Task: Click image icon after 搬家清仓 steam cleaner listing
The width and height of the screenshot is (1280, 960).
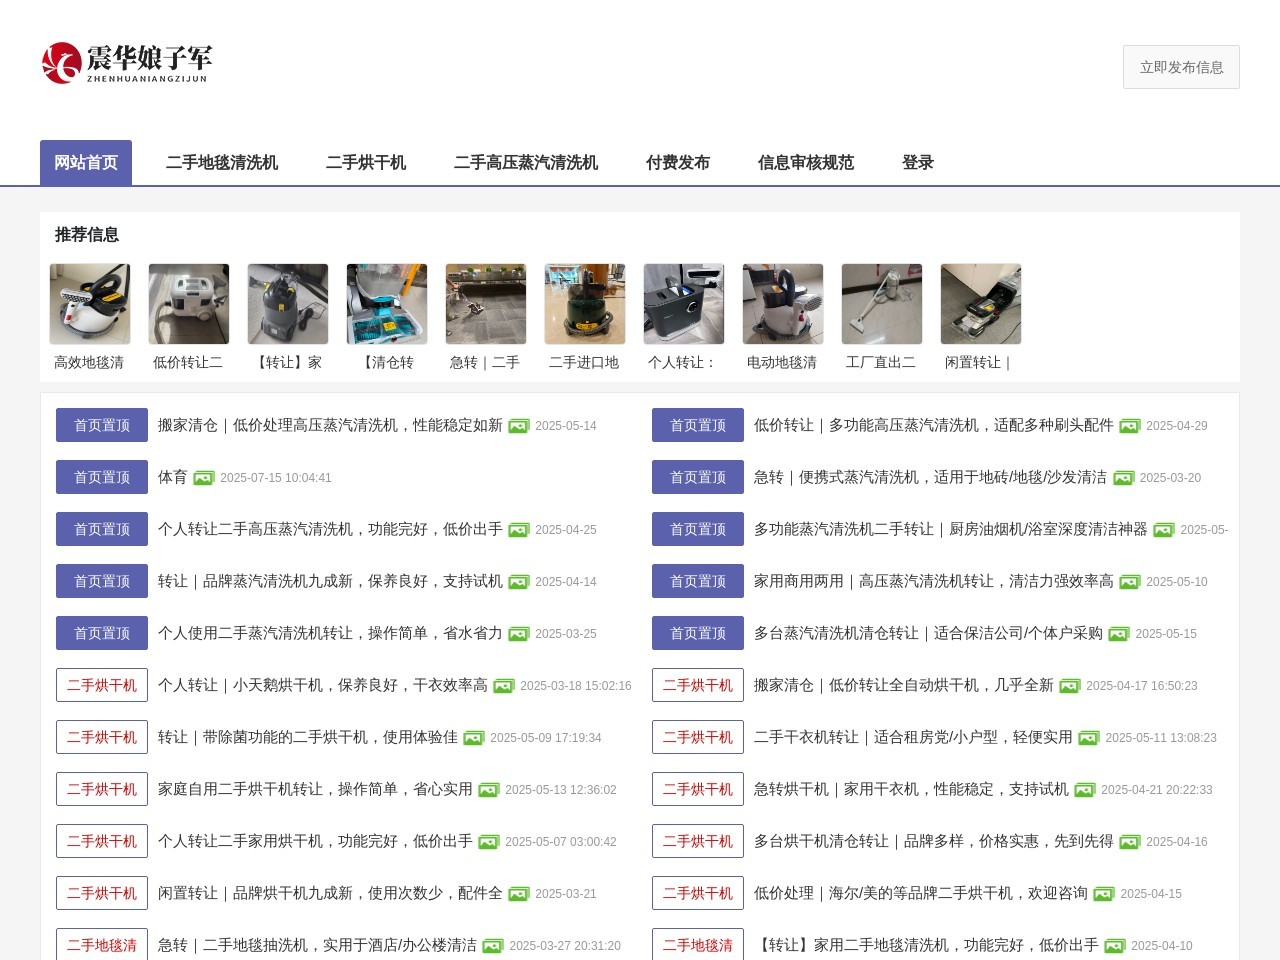Action: click(x=518, y=426)
